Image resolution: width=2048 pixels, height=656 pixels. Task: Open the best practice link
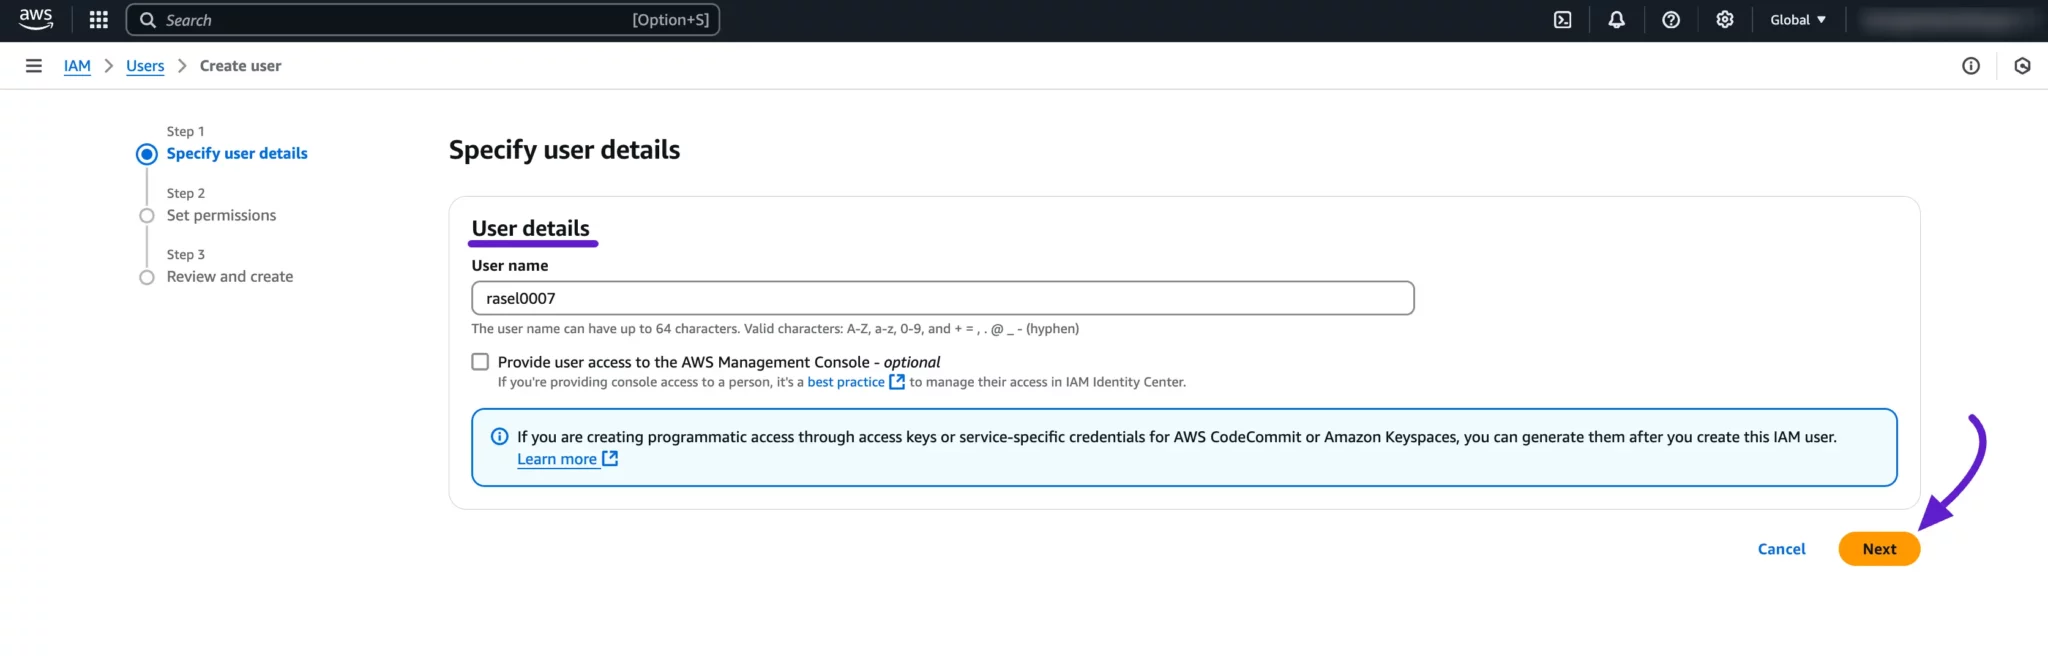pos(846,382)
